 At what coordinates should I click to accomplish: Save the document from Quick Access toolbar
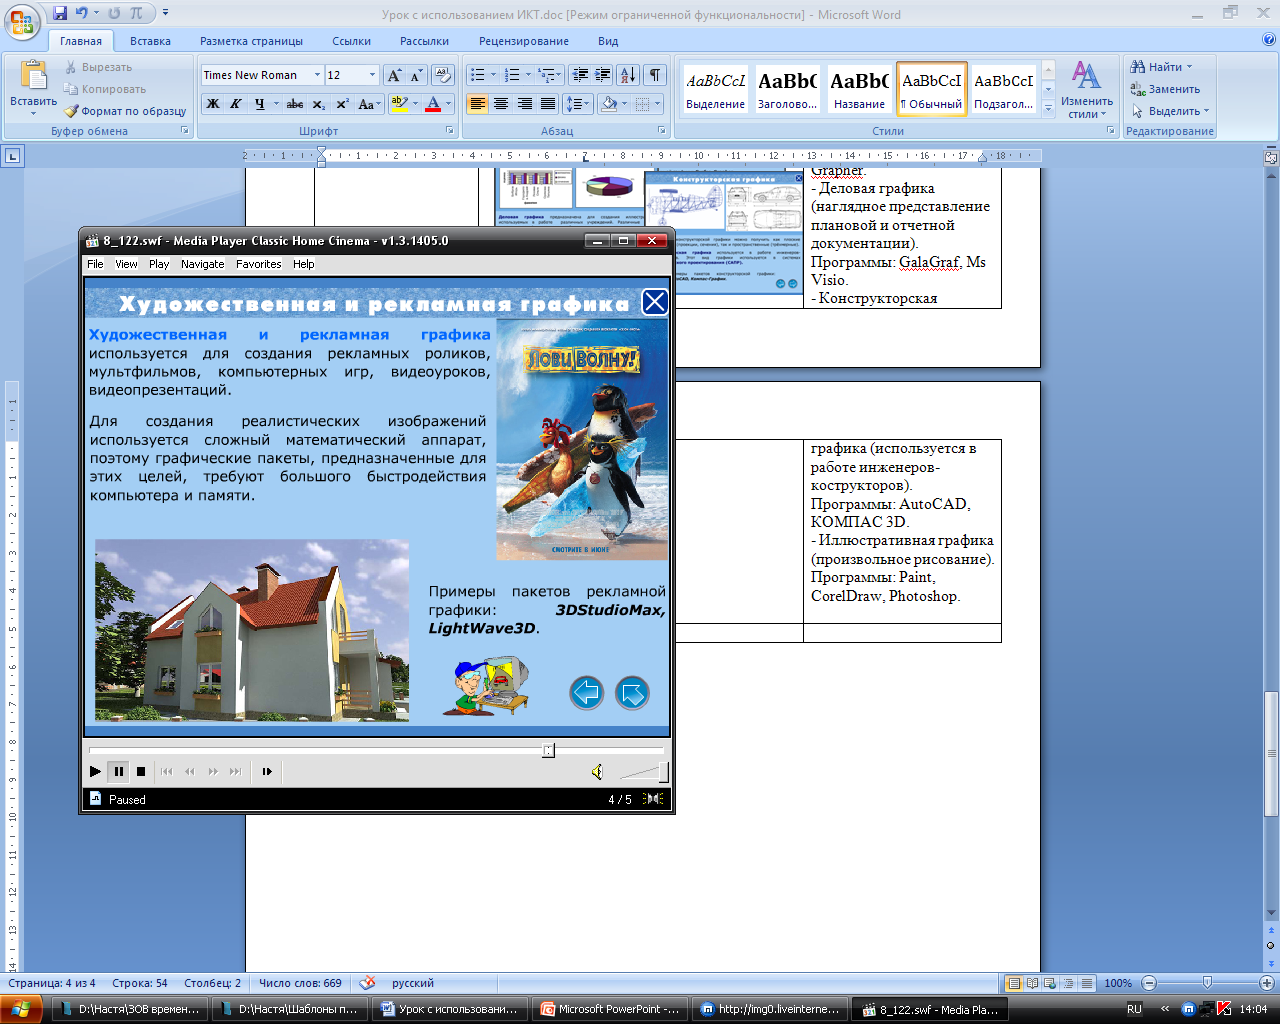click(60, 13)
